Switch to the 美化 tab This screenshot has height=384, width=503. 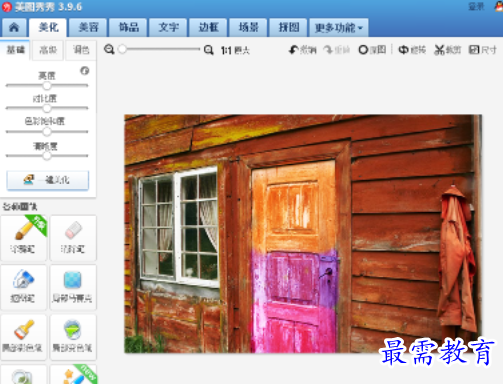(x=48, y=27)
